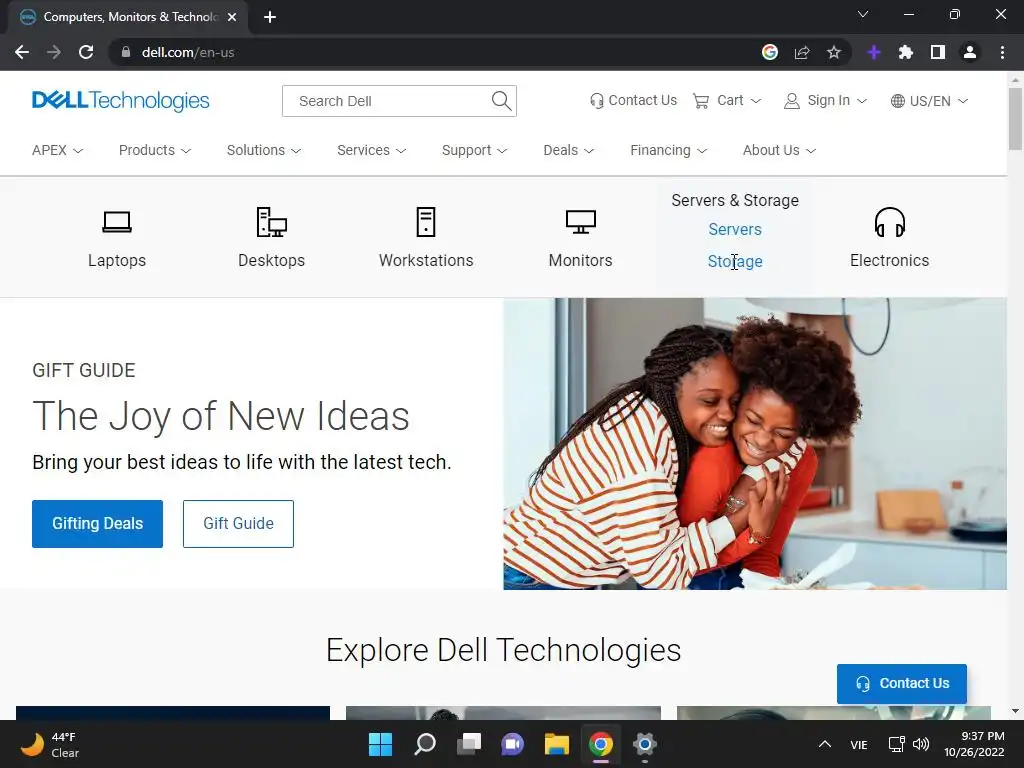
Task: Expand the Services menu
Action: [x=372, y=150]
